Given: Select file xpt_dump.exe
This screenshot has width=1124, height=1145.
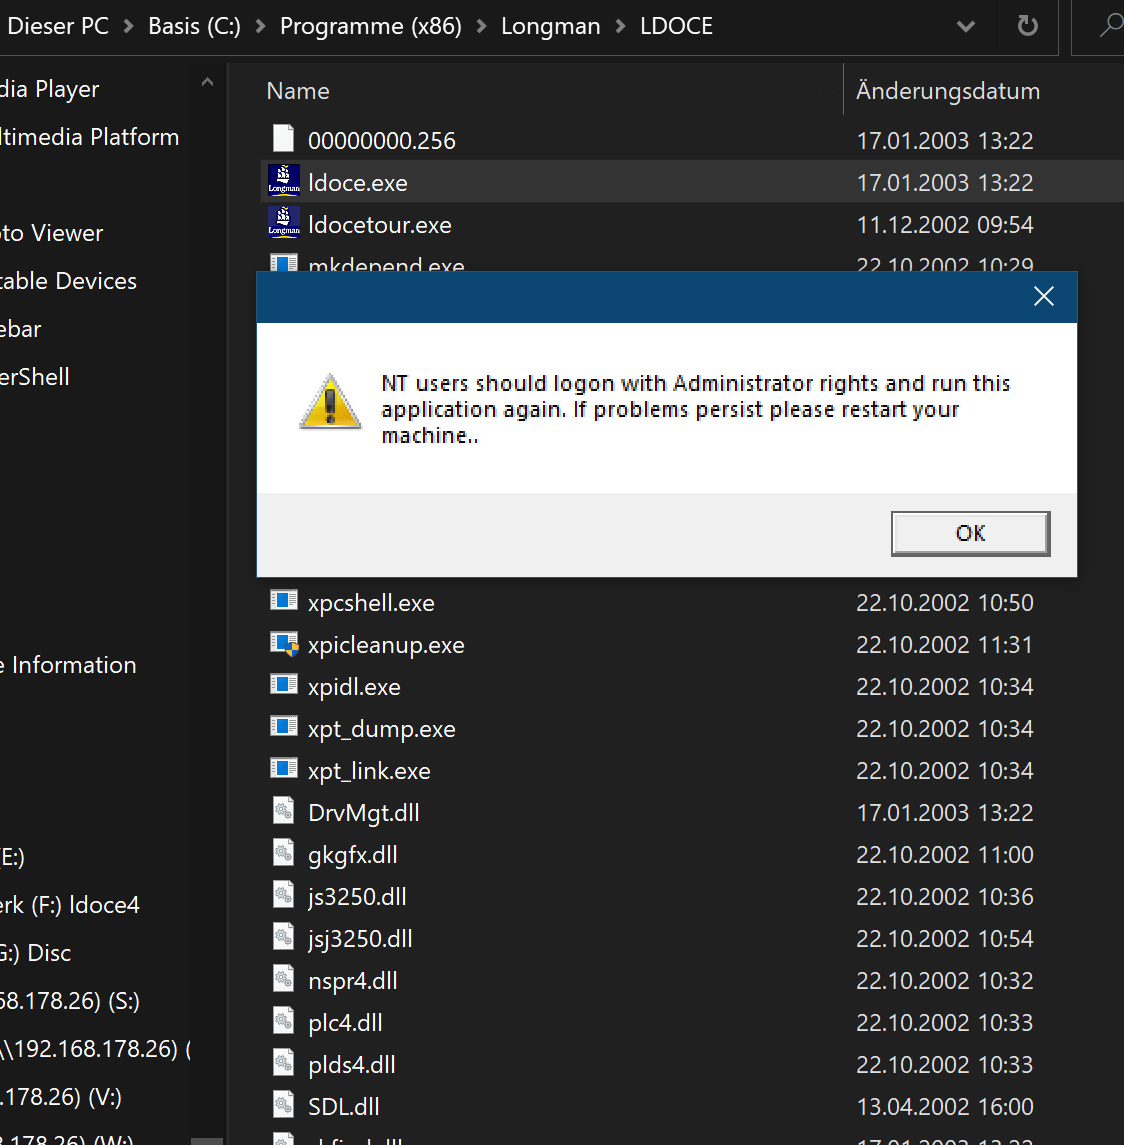Looking at the screenshot, I should (381, 729).
